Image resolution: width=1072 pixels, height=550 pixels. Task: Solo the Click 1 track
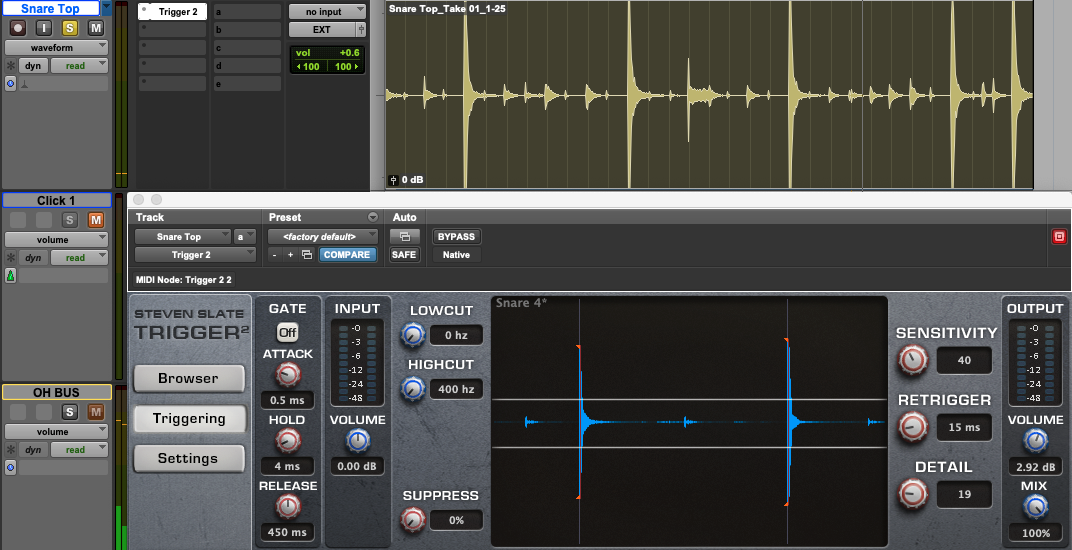pos(70,220)
